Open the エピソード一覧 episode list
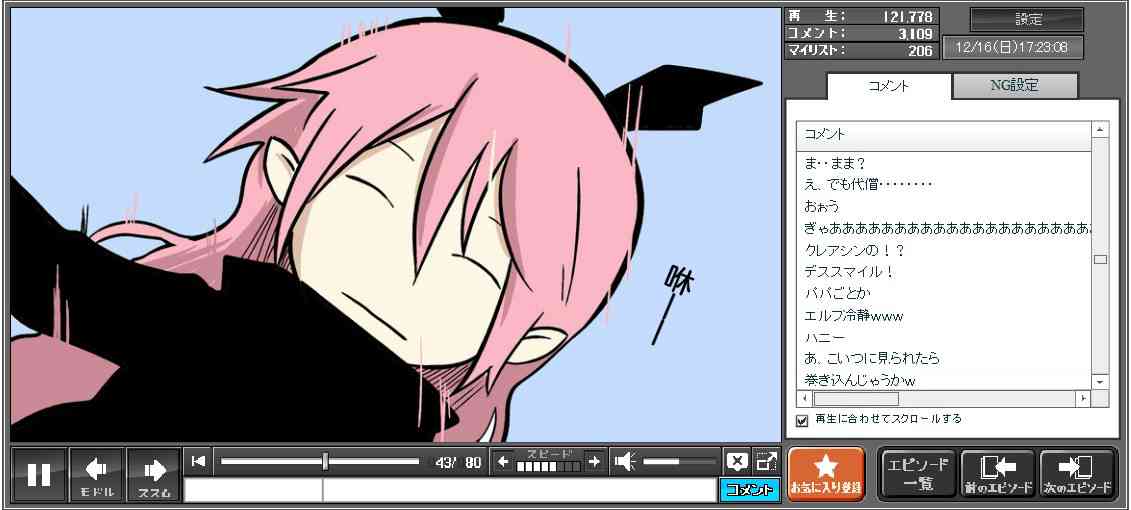 pos(917,474)
